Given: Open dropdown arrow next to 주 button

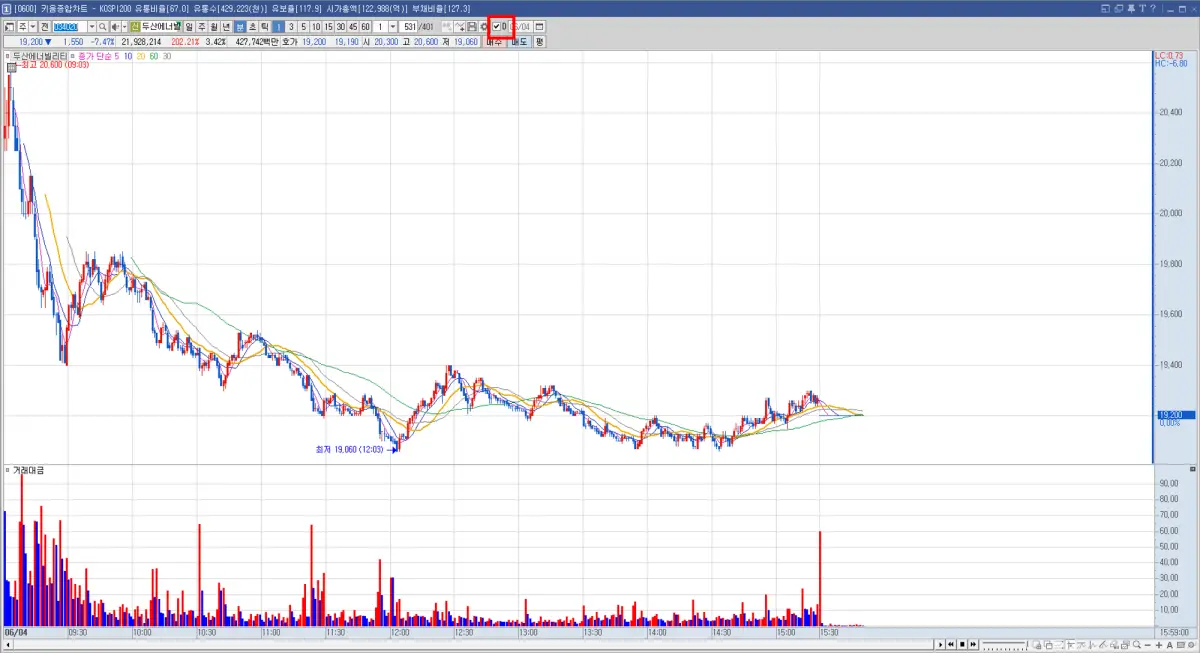Looking at the screenshot, I should click(33, 26).
